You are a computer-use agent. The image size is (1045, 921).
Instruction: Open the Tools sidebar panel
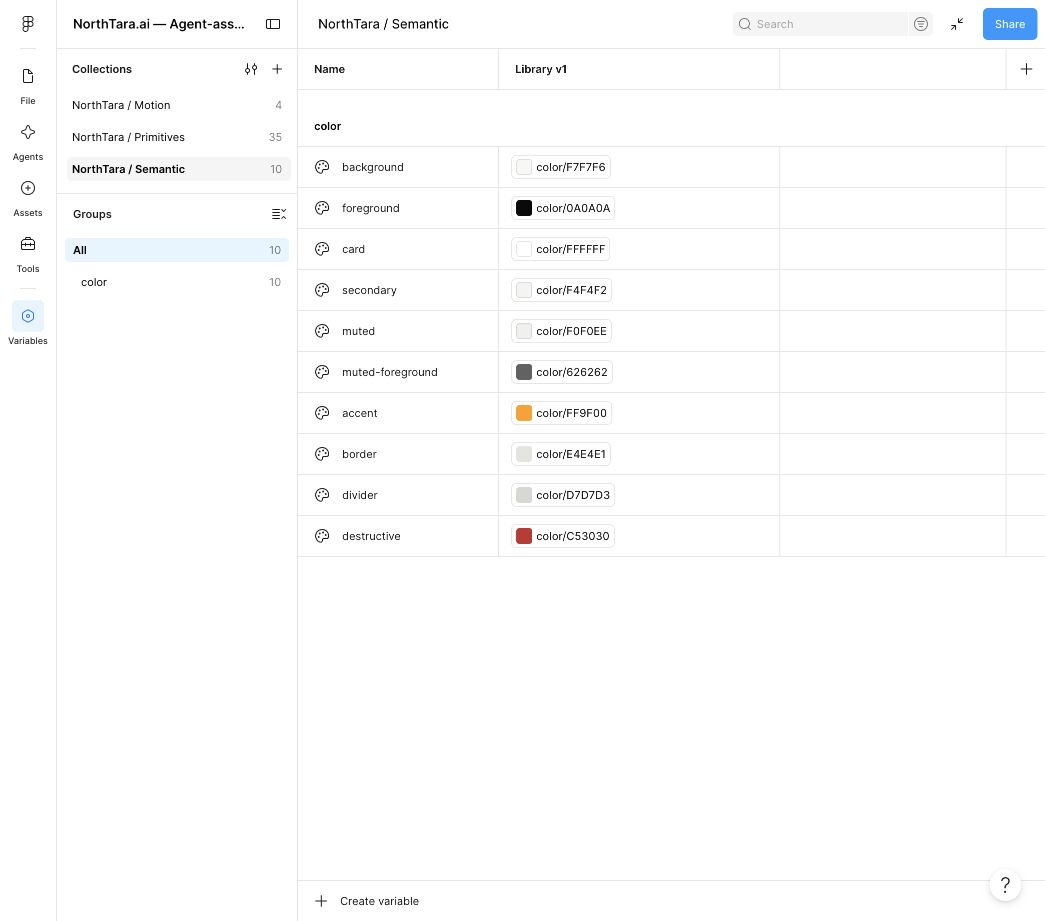pos(27,254)
